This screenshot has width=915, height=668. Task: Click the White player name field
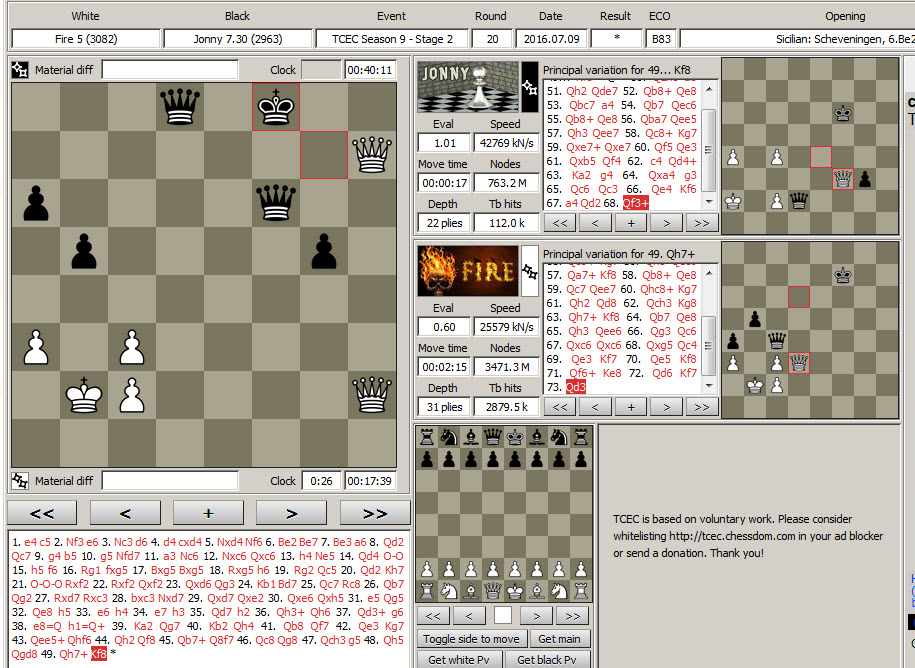point(86,39)
